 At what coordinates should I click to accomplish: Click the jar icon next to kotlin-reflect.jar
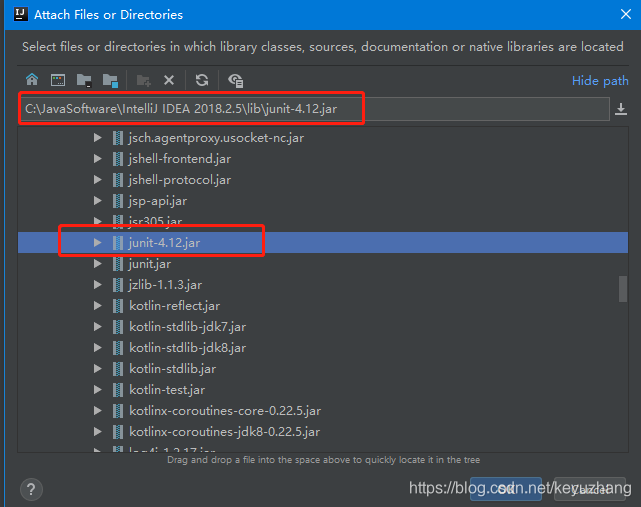(x=118, y=306)
